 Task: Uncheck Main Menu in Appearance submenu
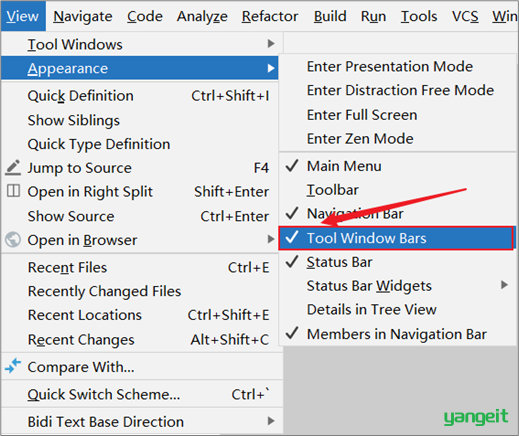pyautogui.click(x=397, y=166)
